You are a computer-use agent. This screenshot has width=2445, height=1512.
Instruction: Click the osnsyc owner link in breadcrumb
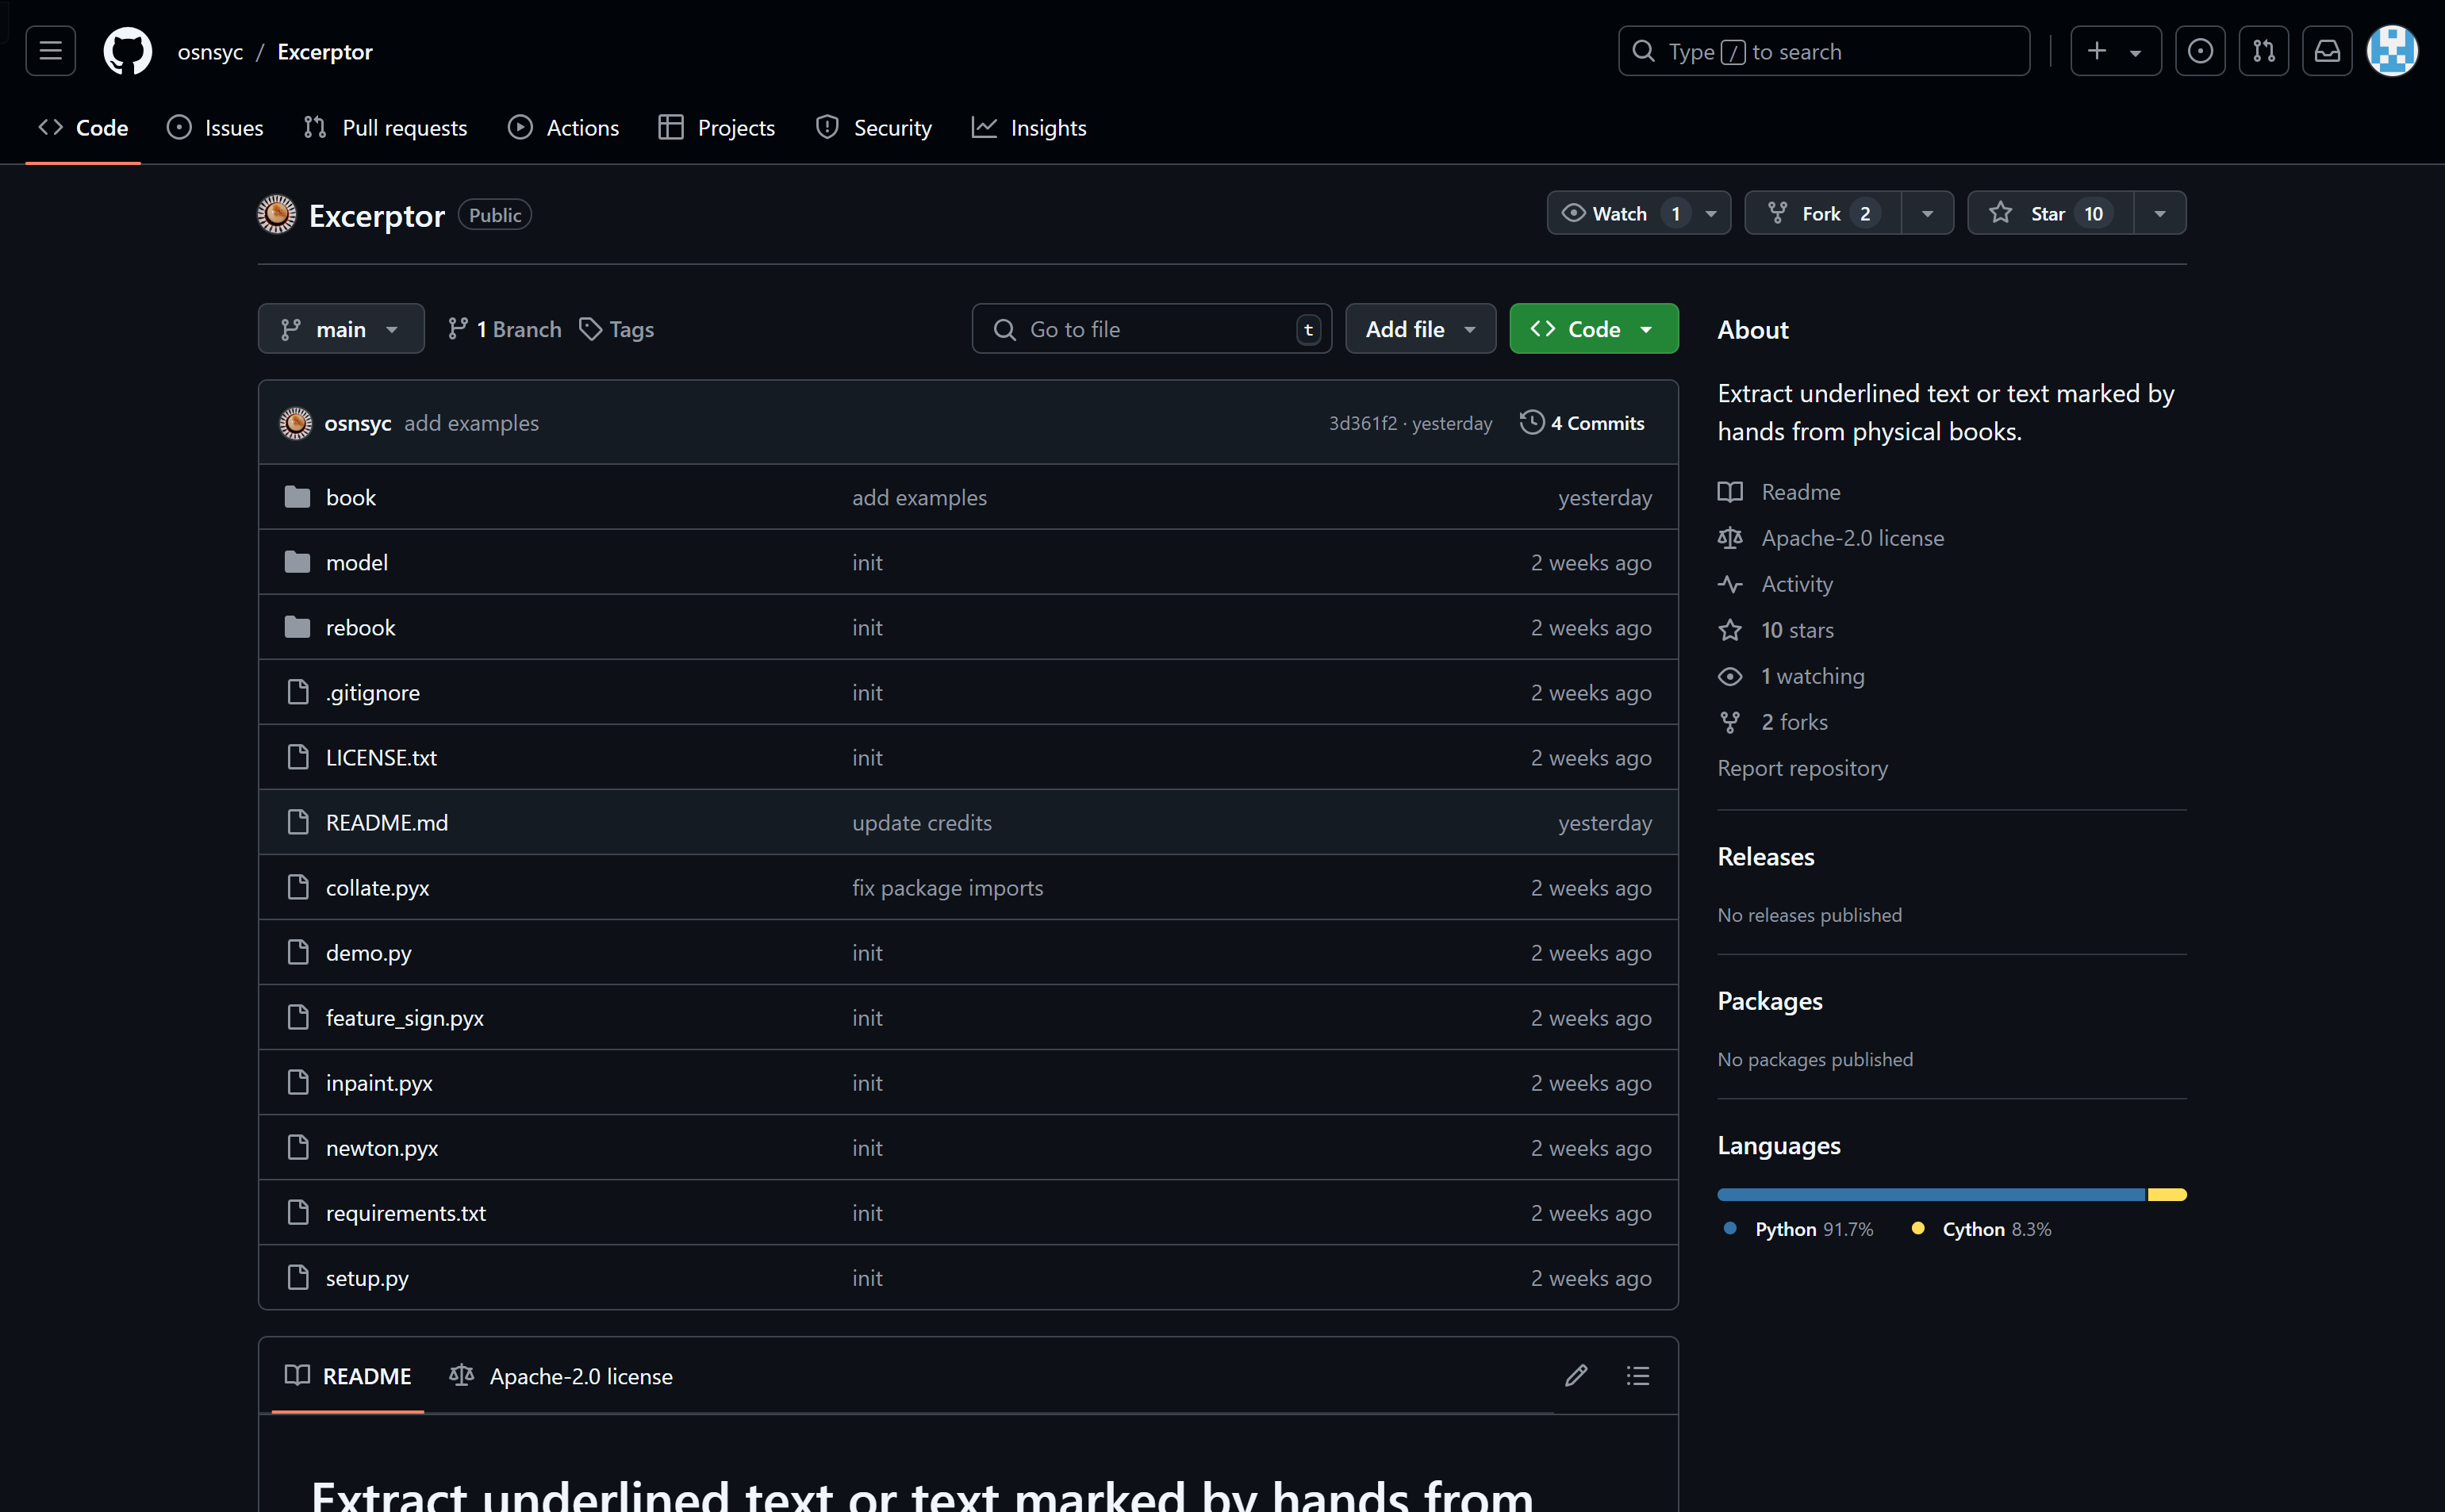tap(210, 52)
